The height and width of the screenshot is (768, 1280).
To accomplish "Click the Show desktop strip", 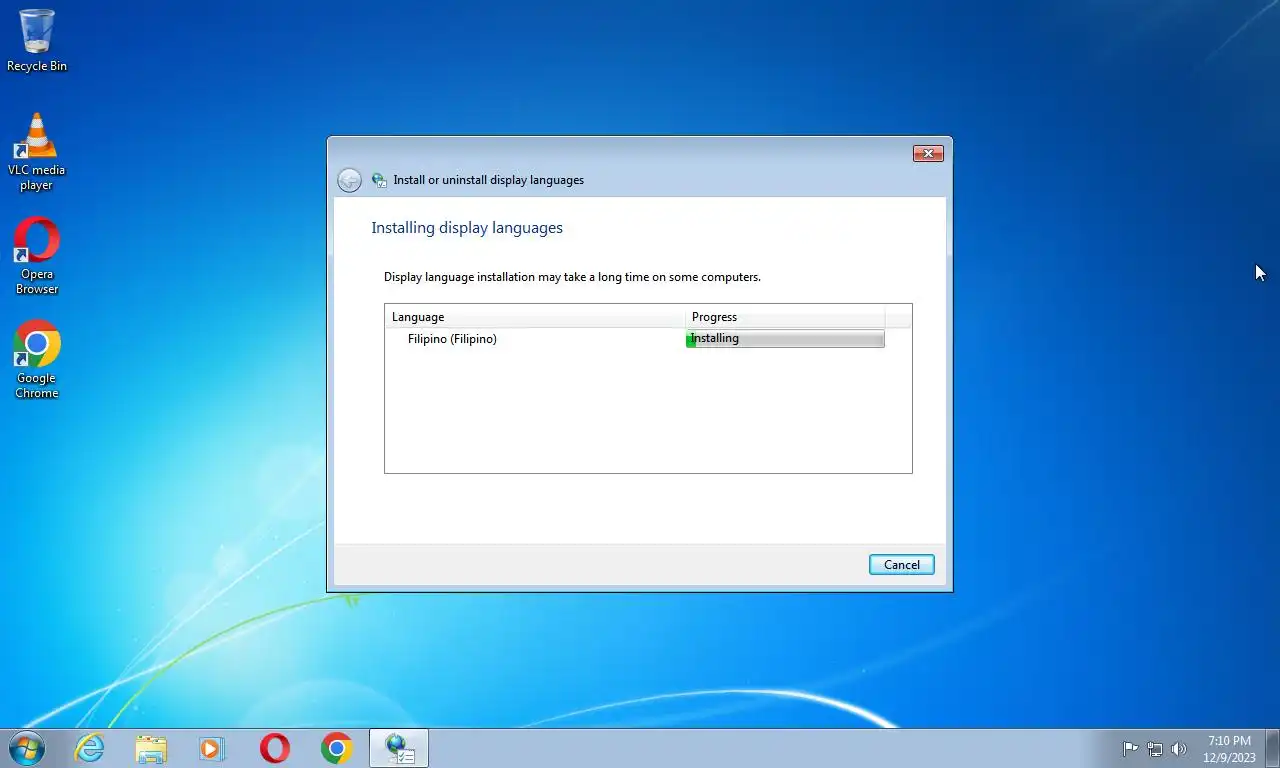I will point(1273,748).
